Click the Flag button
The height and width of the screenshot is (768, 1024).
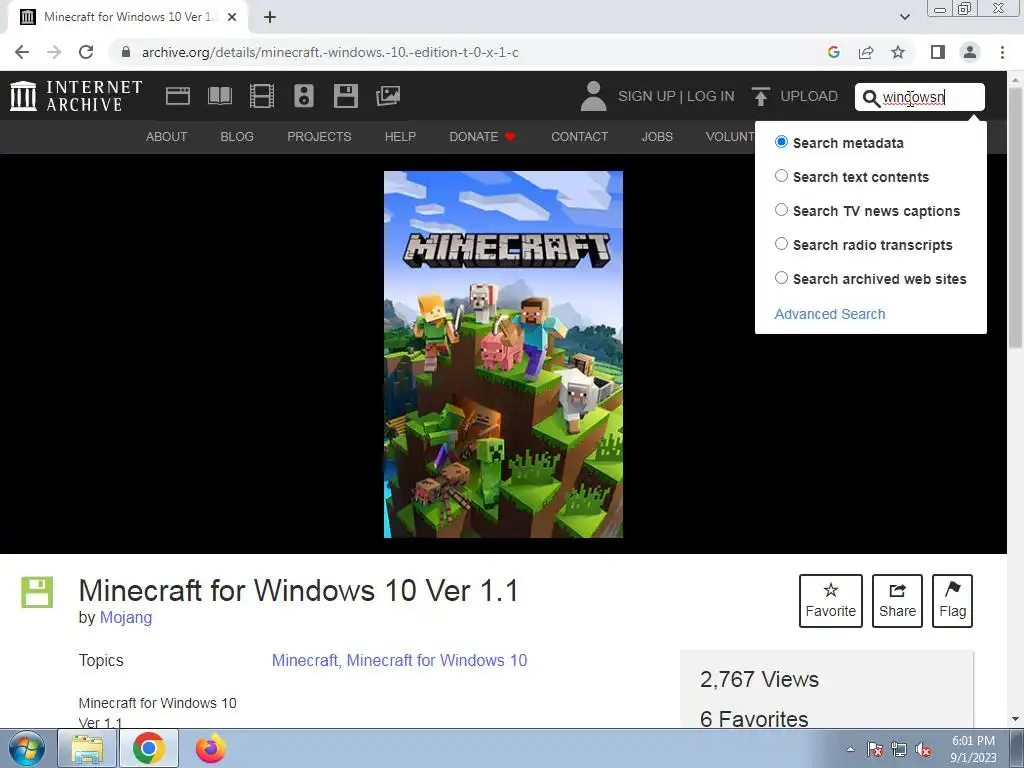tap(952, 601)
